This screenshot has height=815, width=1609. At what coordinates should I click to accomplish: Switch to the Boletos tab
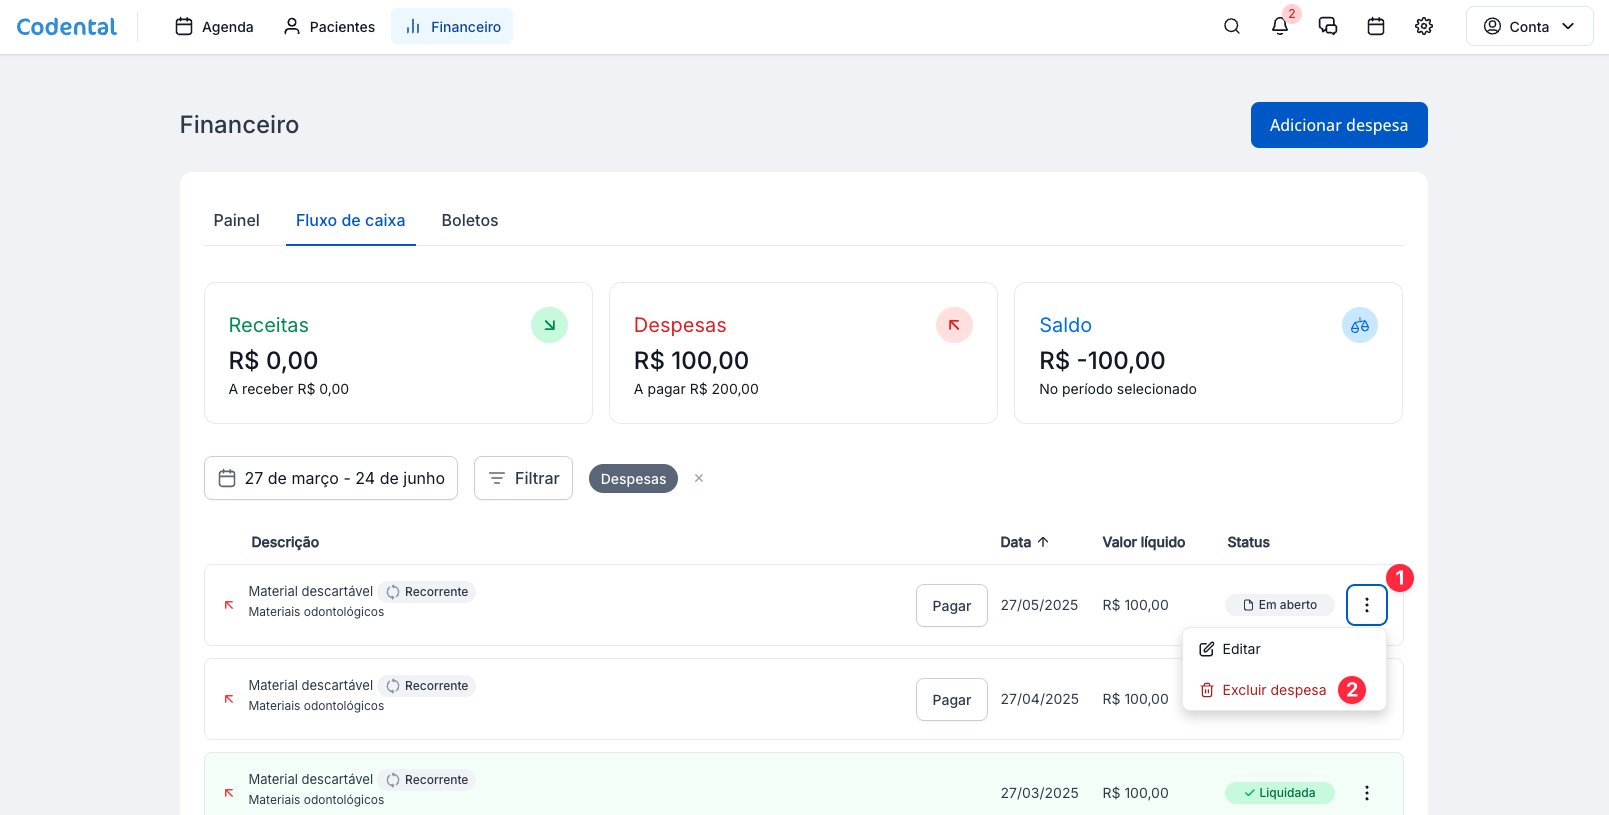470,220
